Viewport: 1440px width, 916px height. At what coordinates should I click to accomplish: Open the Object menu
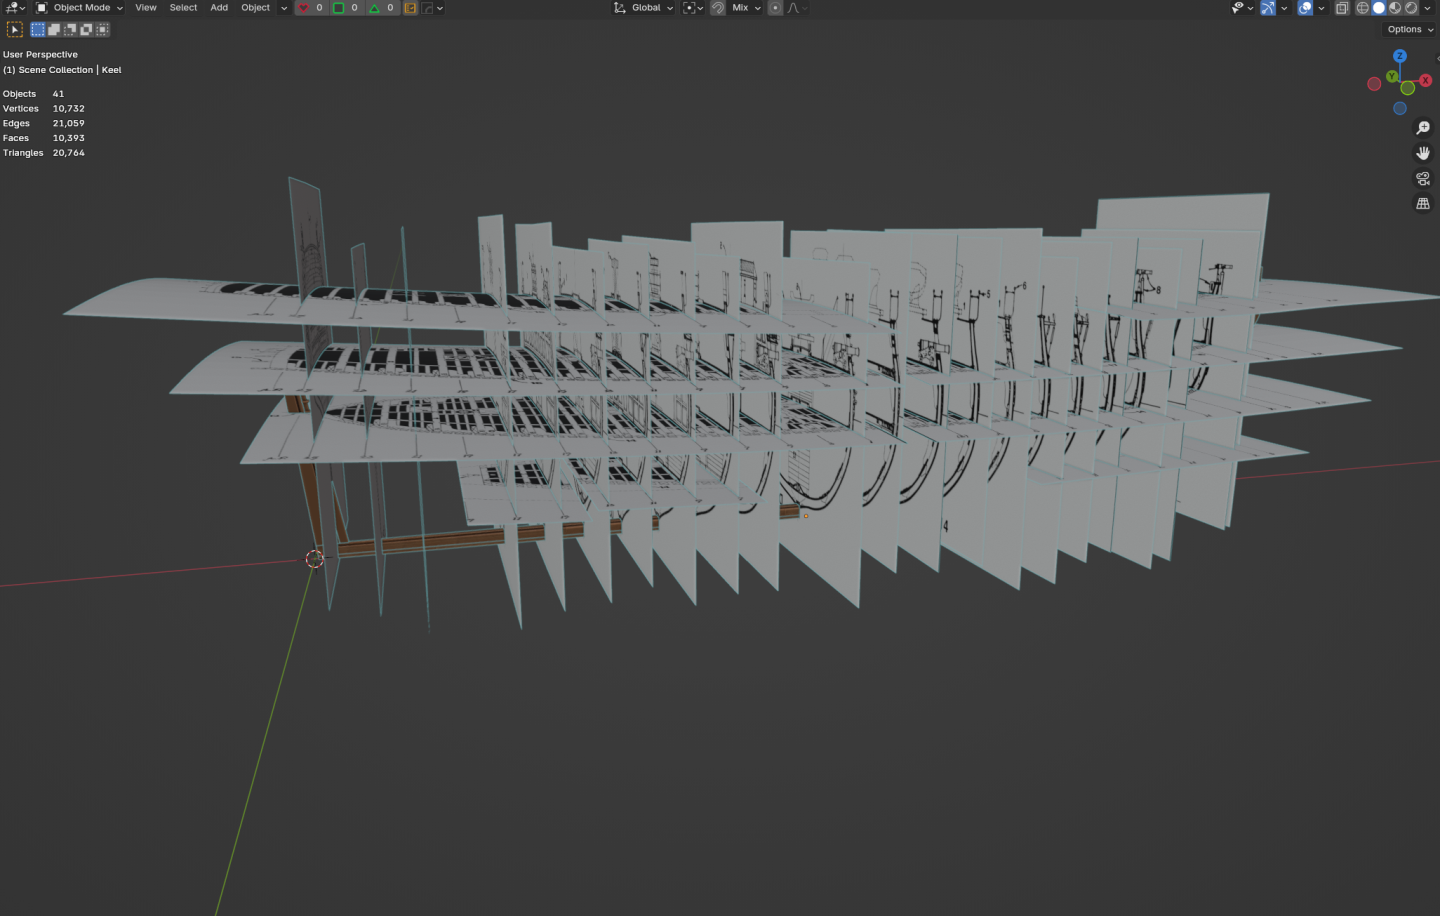tap(255, 7)
